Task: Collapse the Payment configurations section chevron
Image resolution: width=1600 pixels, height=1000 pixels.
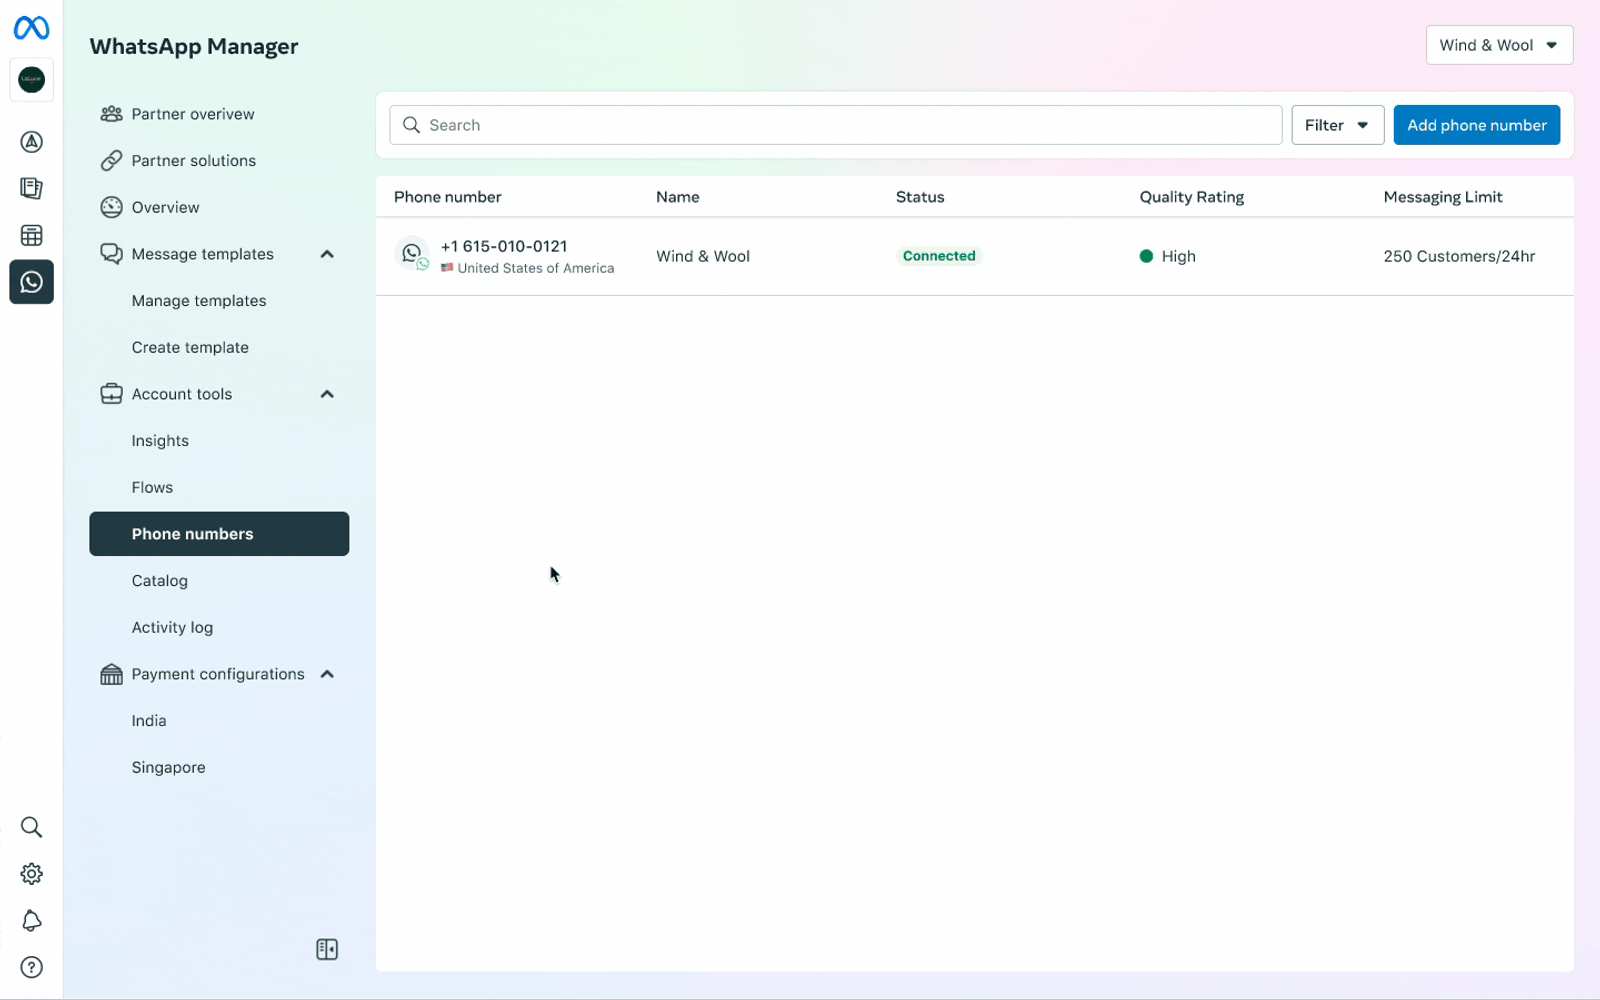Action: pos(327,674)
